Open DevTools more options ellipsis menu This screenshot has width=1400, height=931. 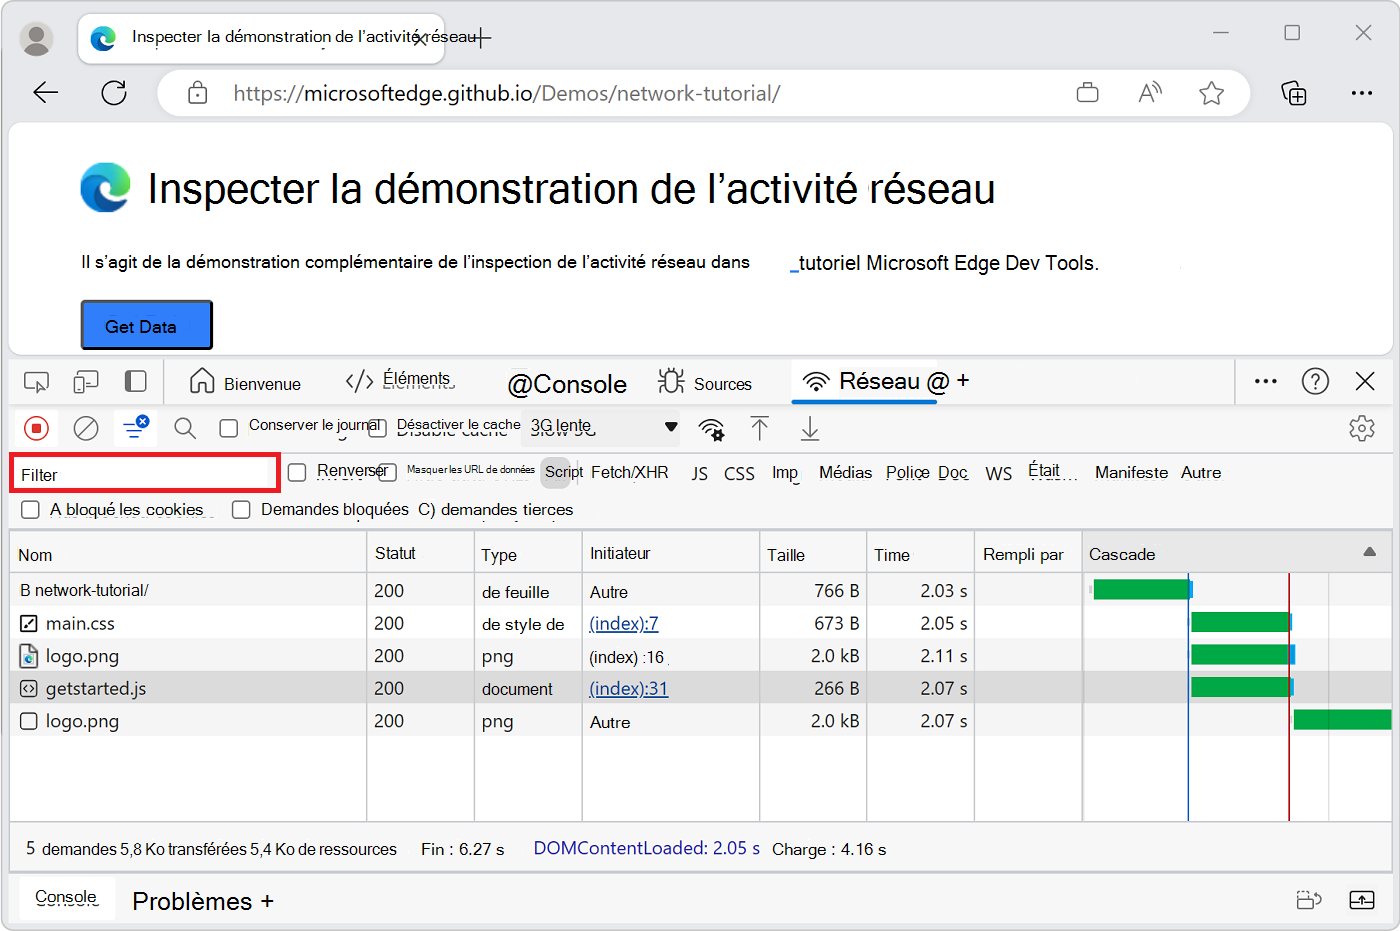click(x=1266, y=381)
